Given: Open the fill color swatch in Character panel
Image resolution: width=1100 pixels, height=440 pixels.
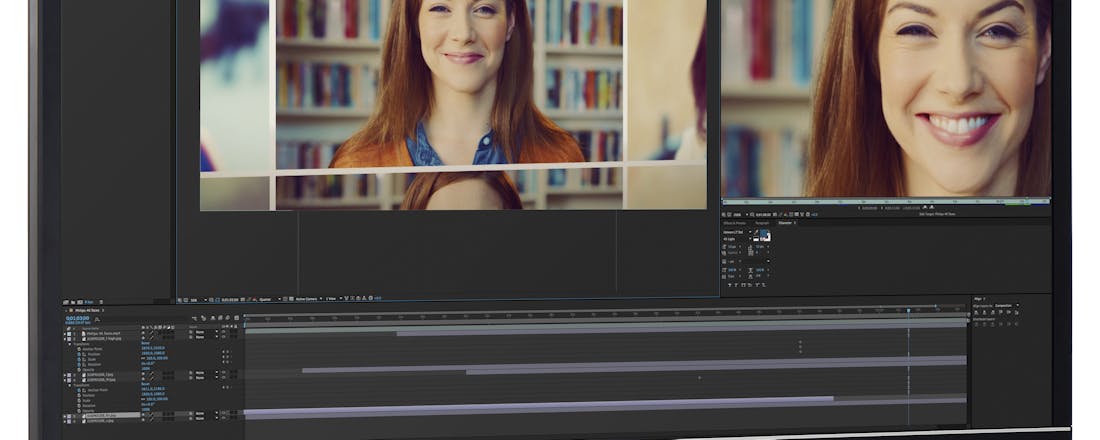Looking at the screenshot, I should click(x=765, y=234).
